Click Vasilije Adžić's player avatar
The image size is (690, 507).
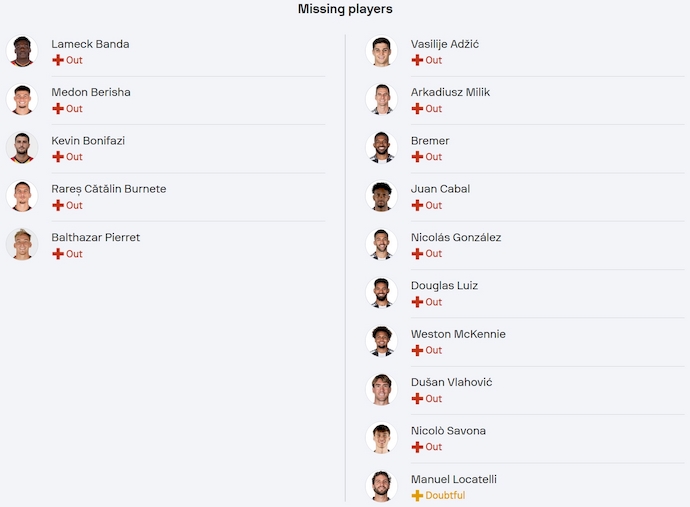(381, 51)
